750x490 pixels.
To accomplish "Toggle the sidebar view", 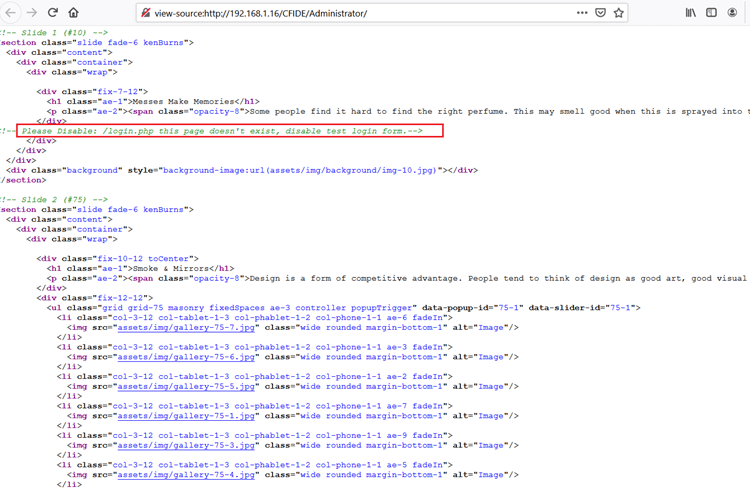I will (711, 13).
